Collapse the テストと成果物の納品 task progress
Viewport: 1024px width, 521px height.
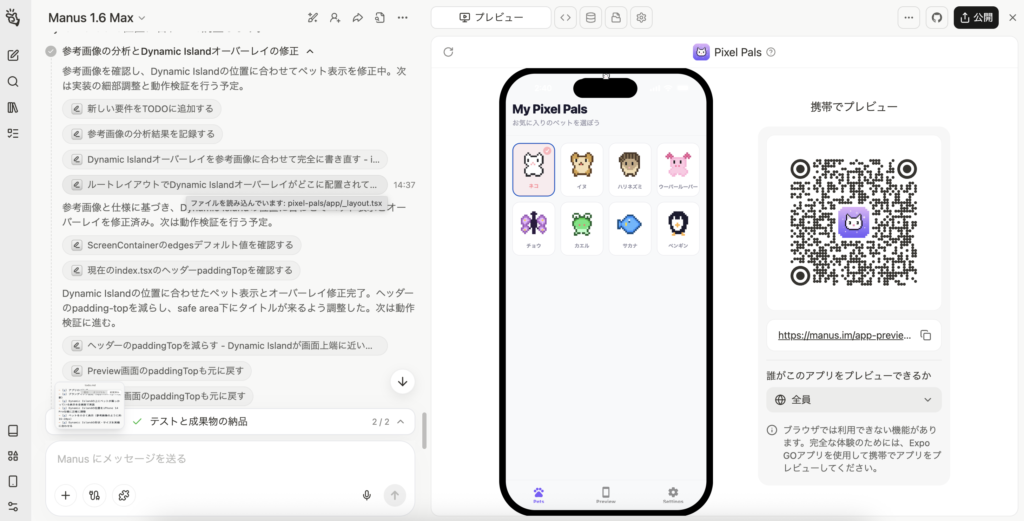tap(401, 422)
